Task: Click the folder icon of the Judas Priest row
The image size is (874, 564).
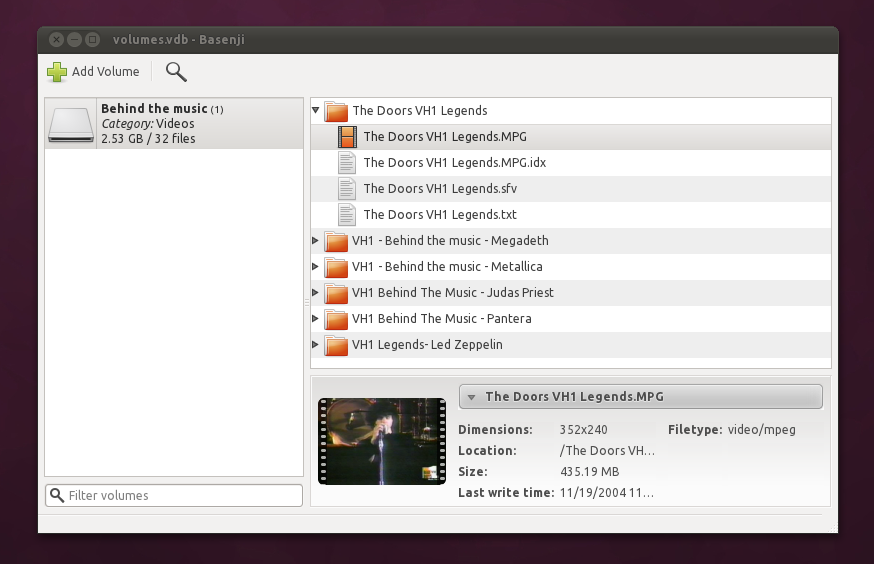Action: [x=336, y=293]
